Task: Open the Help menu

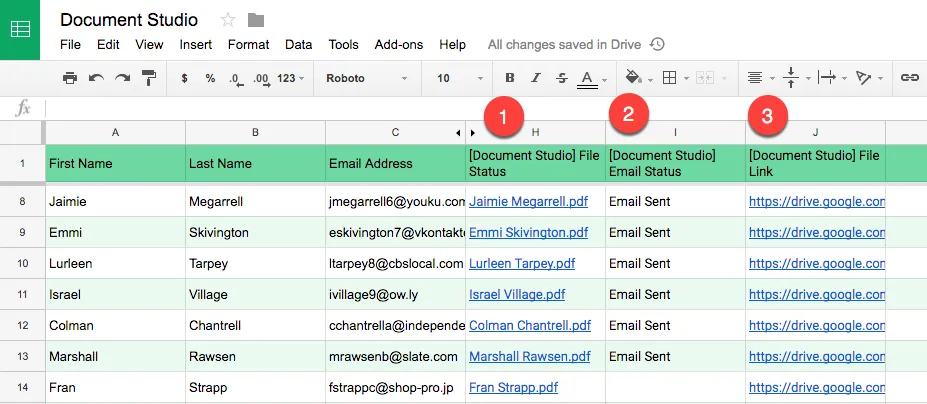Action: point(452,44)
